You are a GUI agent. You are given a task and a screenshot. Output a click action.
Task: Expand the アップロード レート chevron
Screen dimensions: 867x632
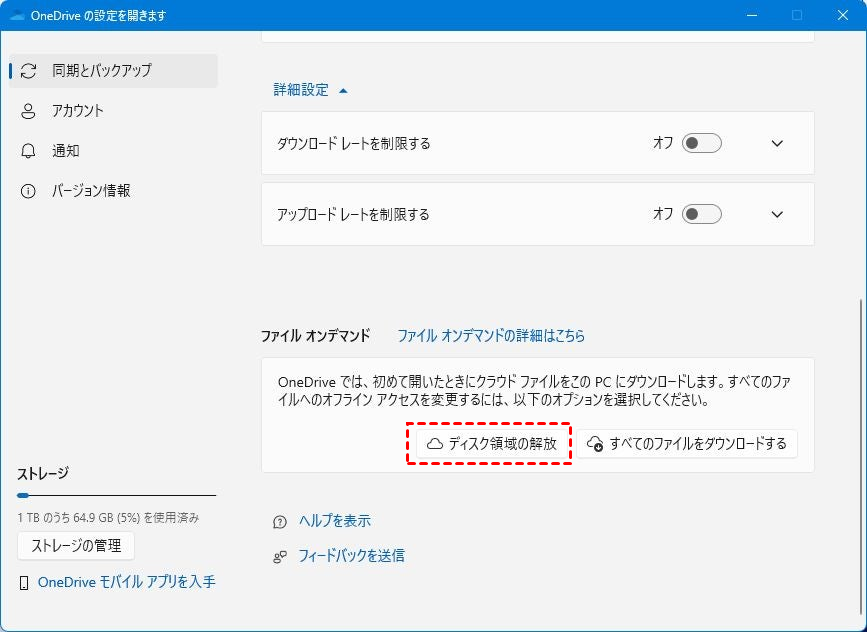click(x=777, y=215)
